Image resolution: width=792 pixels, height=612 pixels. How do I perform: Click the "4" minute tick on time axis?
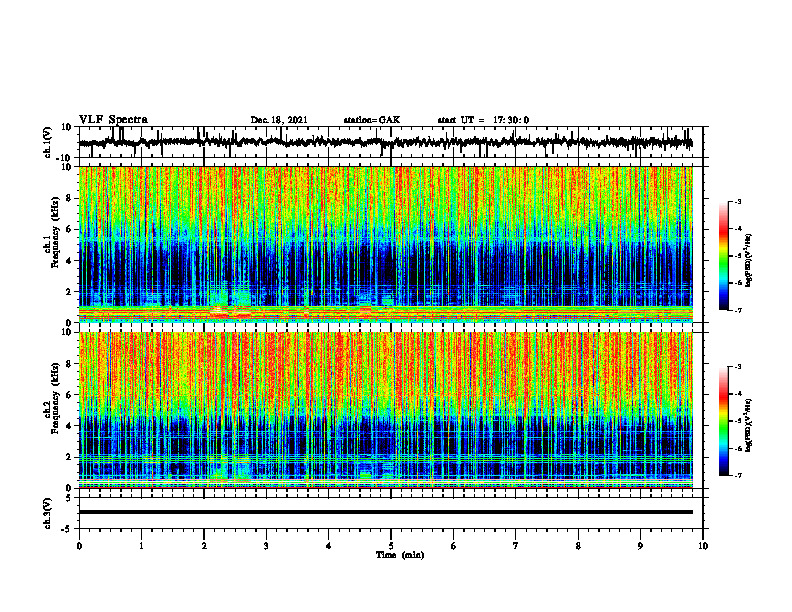point(329,546)
